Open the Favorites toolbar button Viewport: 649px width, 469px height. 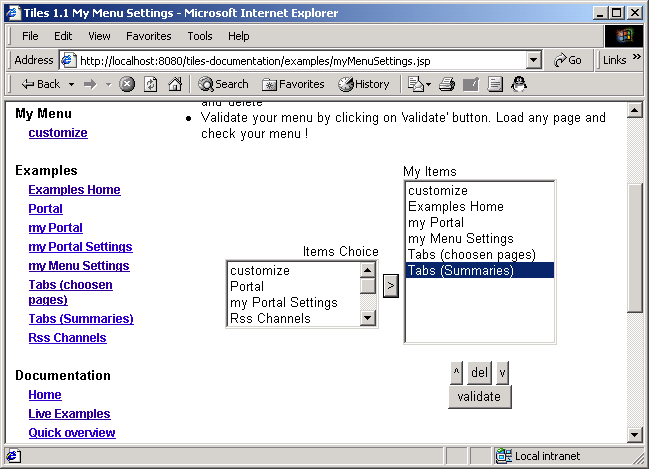(293, 84)
